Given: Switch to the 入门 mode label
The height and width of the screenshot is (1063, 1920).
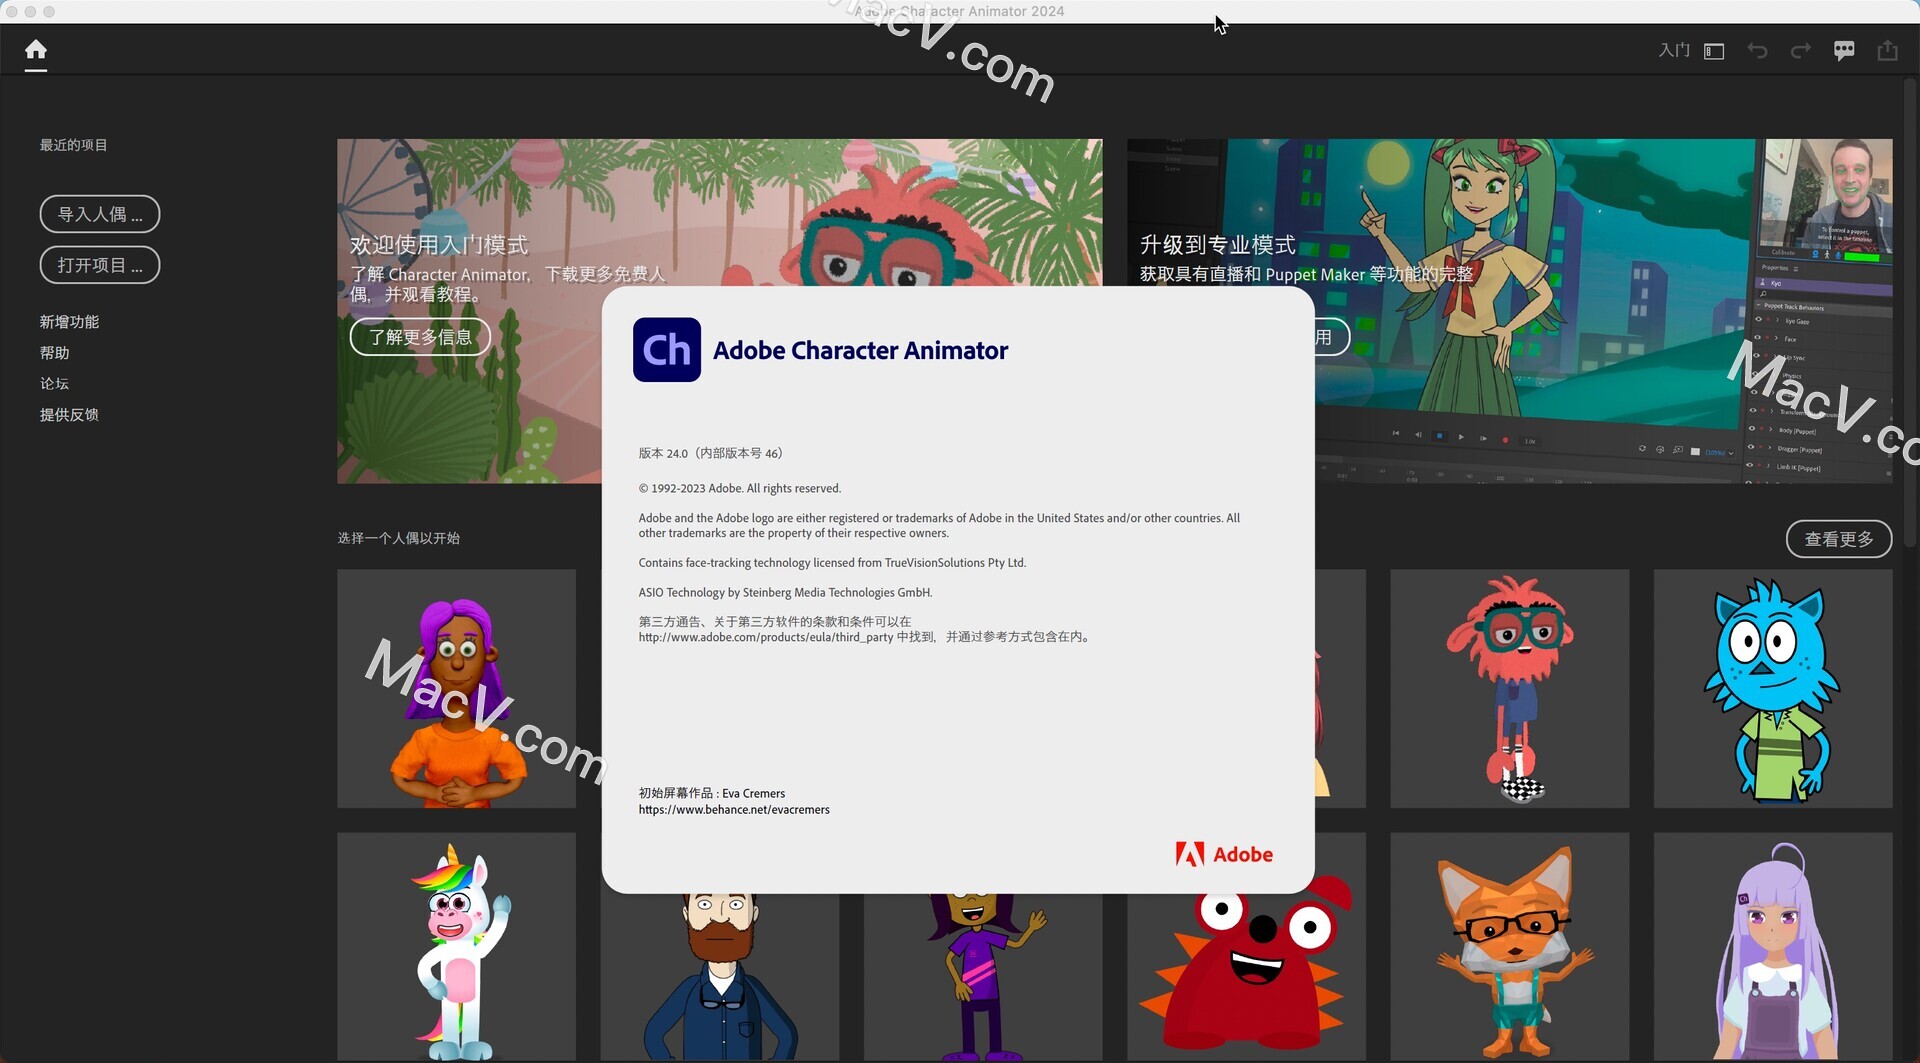Looking at the screenshot, I should point(1674,50).
